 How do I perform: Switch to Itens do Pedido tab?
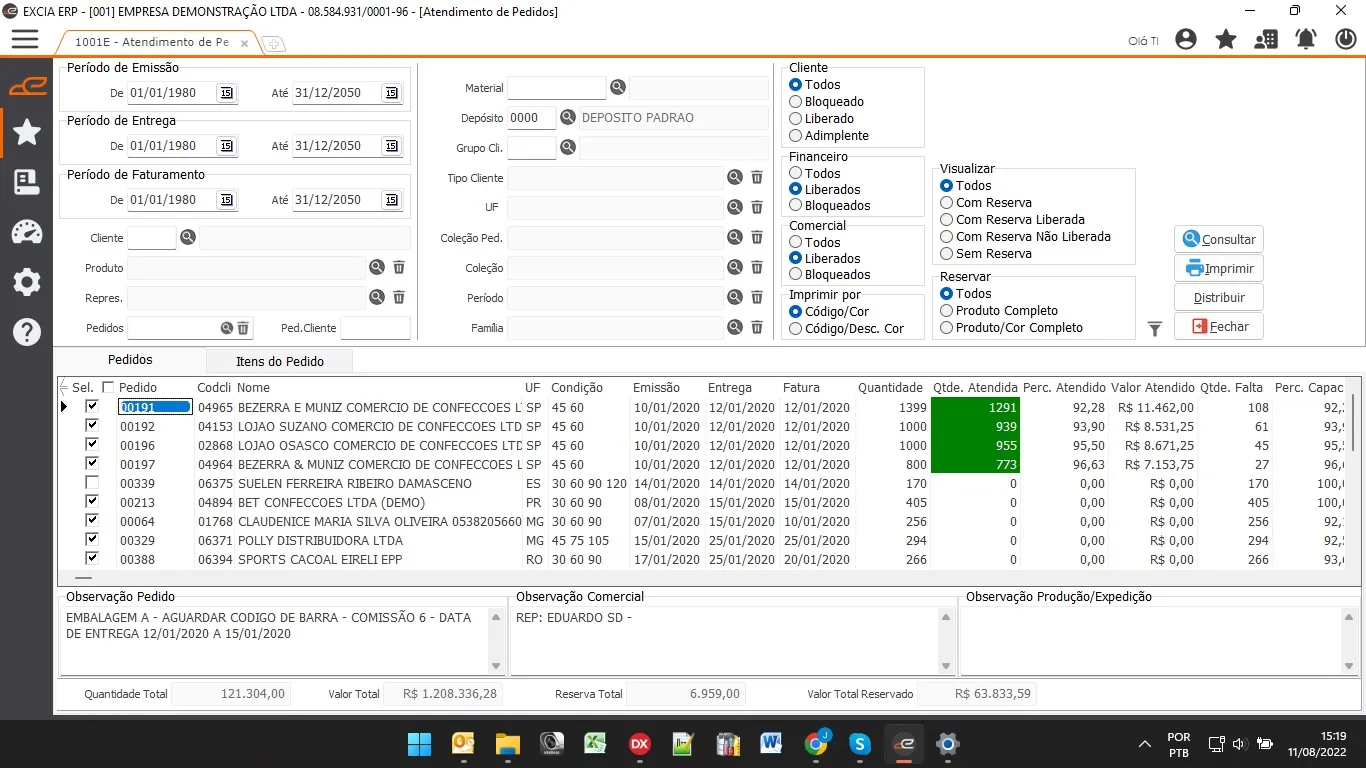[x=280, y=361]
